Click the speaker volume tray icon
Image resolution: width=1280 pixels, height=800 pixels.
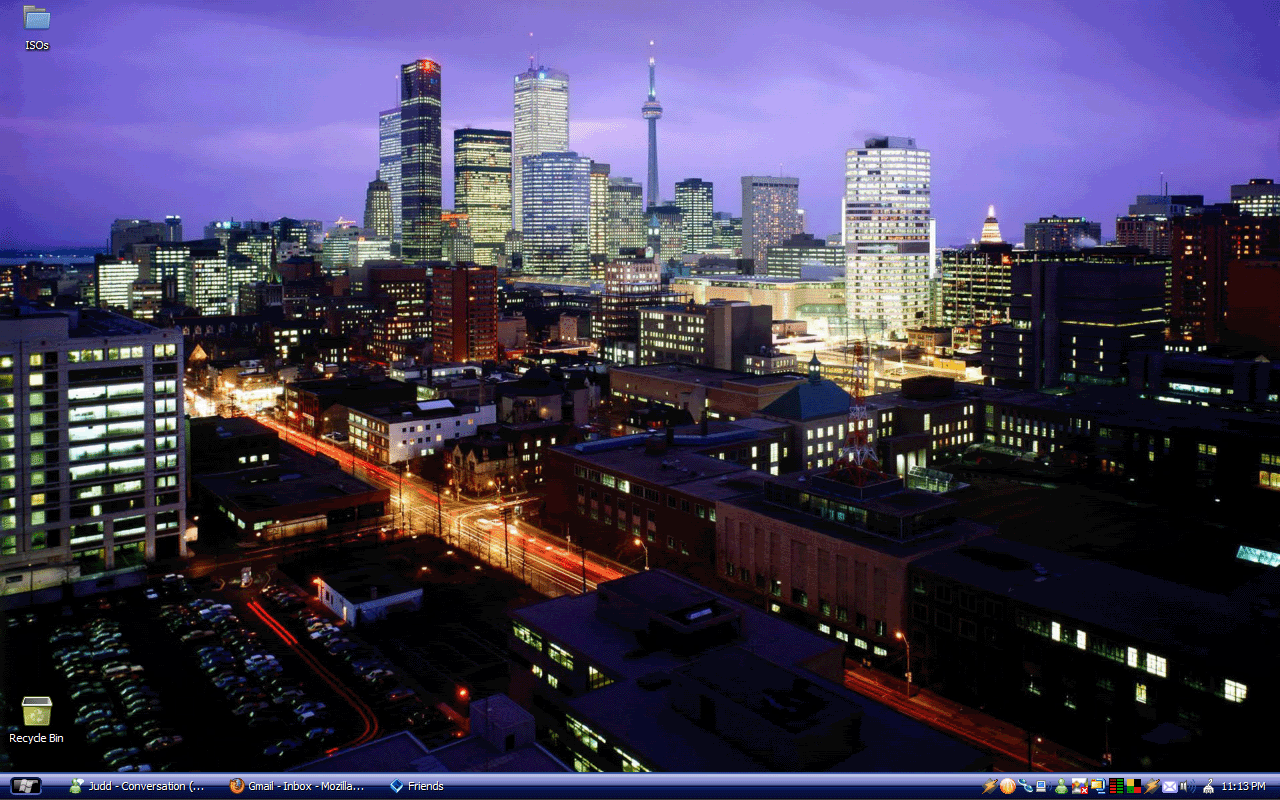(x=1187, y=786)
